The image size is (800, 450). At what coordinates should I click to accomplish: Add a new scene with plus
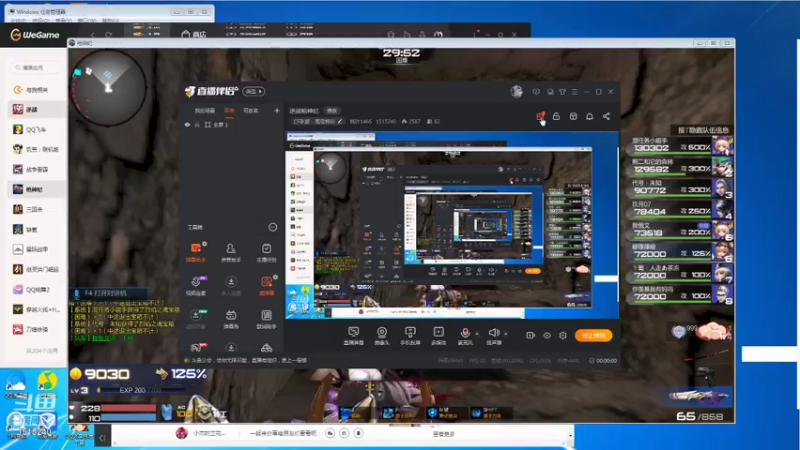coord(277,110)
